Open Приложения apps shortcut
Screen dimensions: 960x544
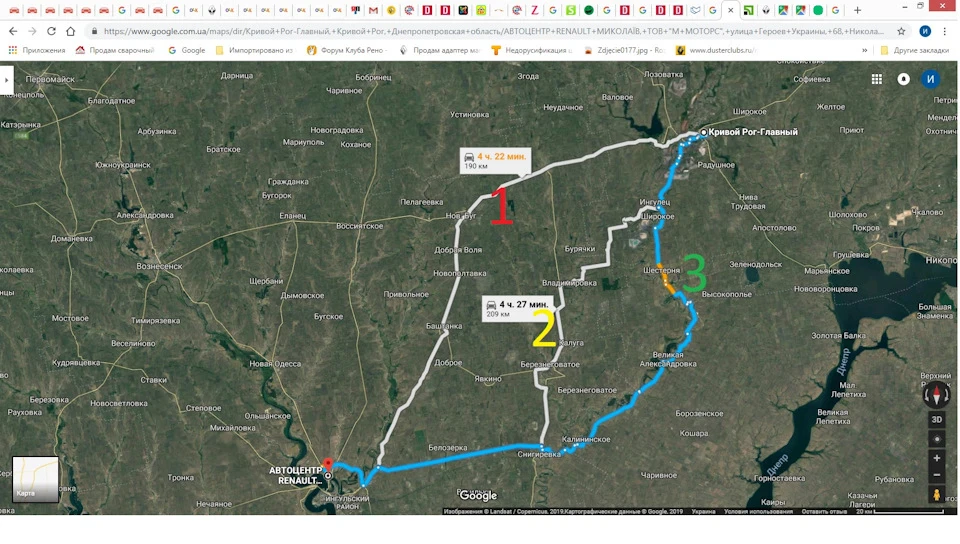coord(37,50)
